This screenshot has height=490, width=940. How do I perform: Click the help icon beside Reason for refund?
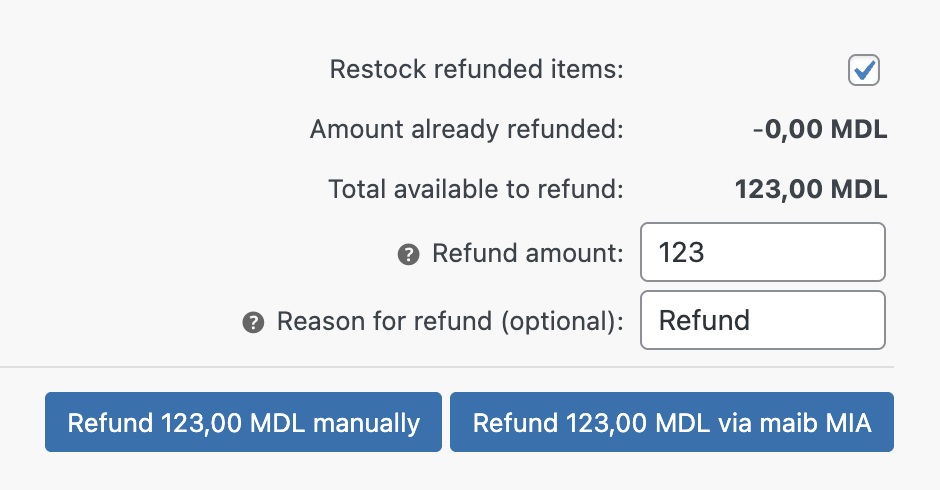[x=253, y=322]
